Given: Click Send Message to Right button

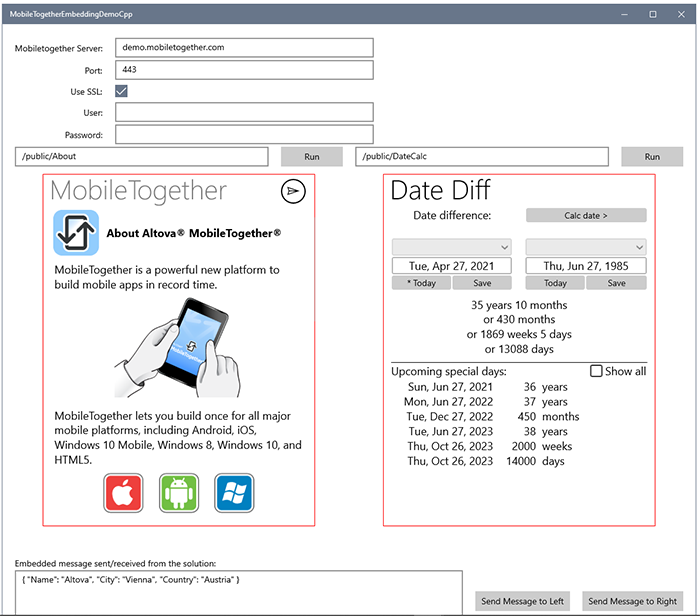Looking at the screenshot, I should (632, 601).
